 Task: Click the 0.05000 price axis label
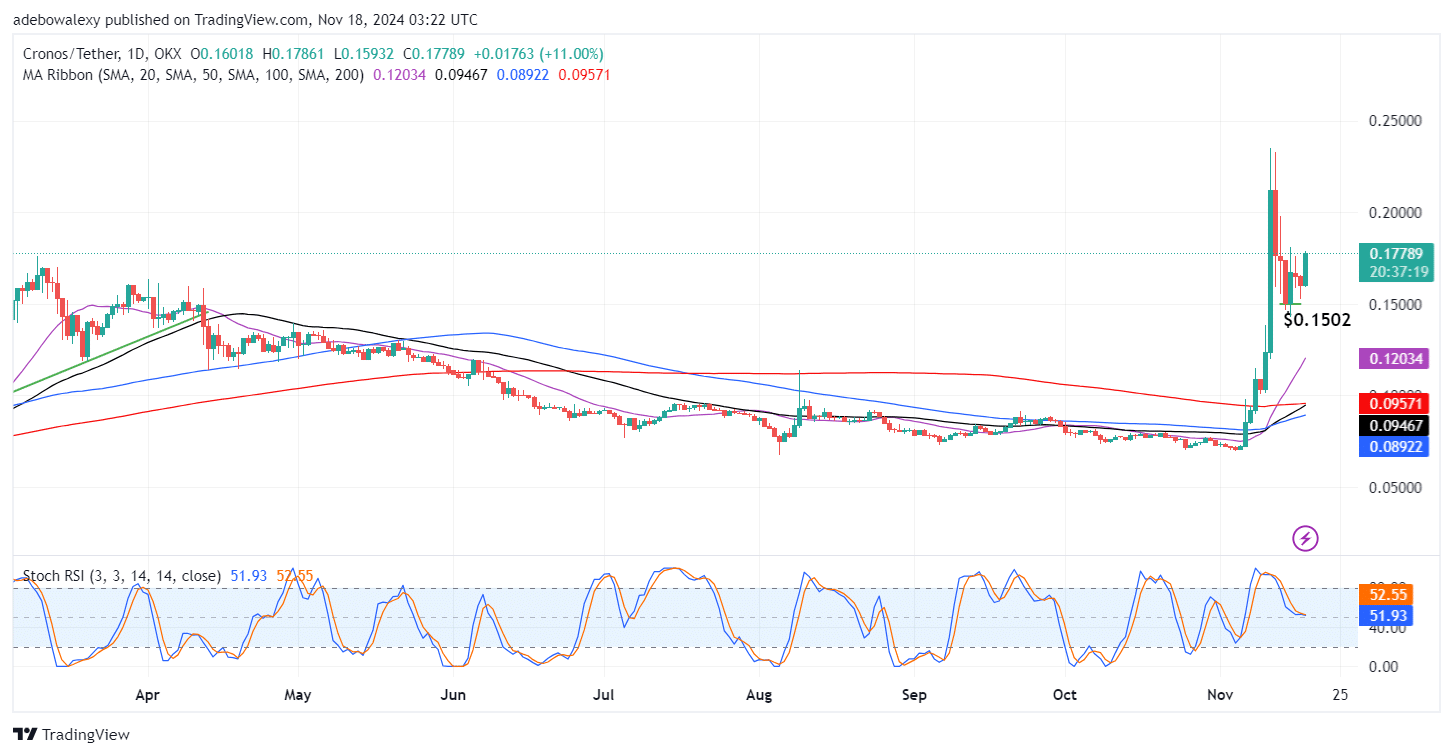1393,488
